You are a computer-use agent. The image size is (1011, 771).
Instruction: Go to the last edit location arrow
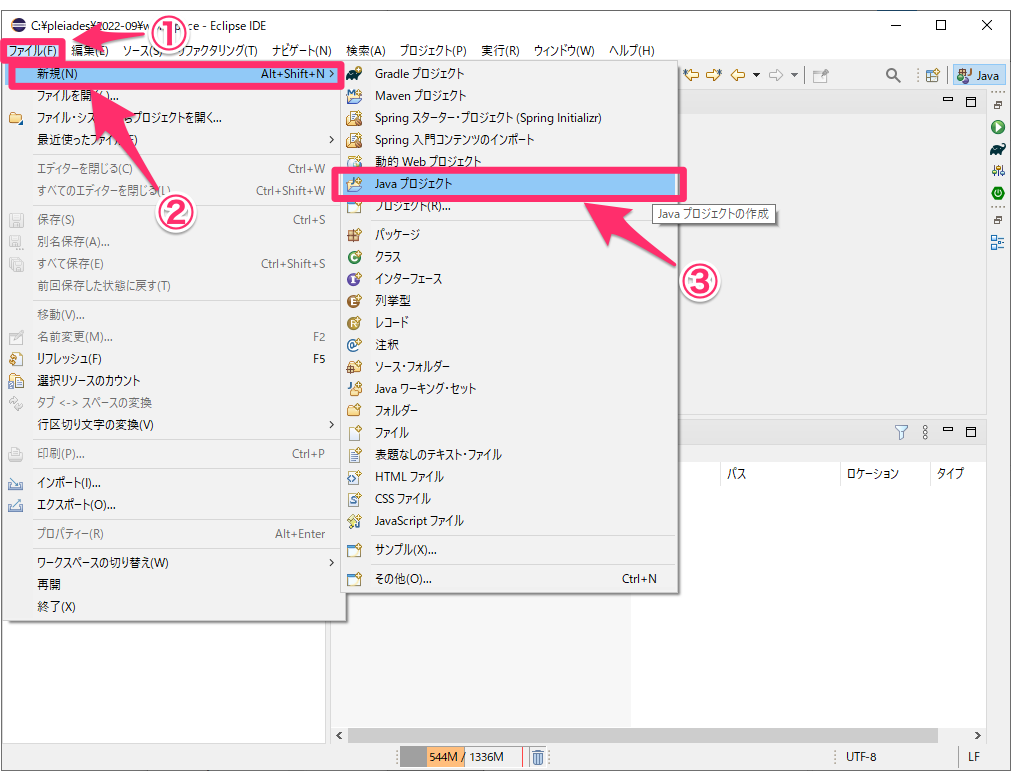[x=691, y=75]
